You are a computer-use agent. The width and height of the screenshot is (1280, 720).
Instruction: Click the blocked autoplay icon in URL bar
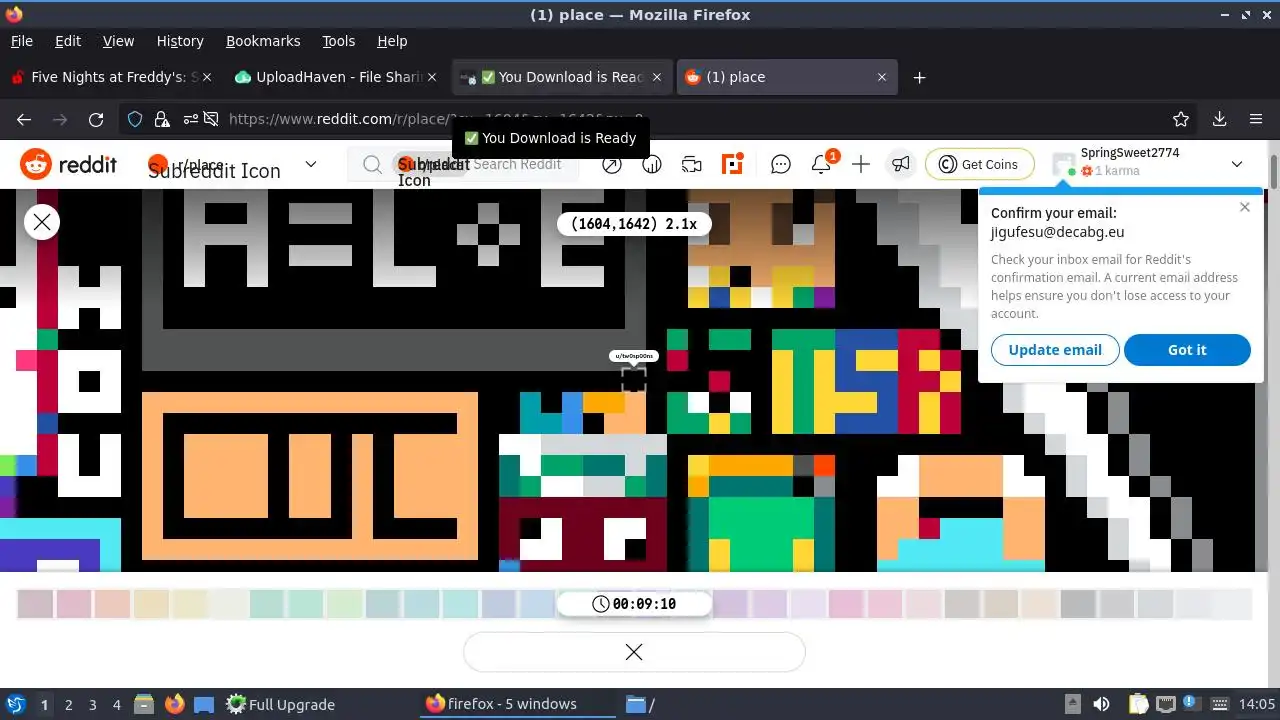pyautogui.click(x=211, y=119)
